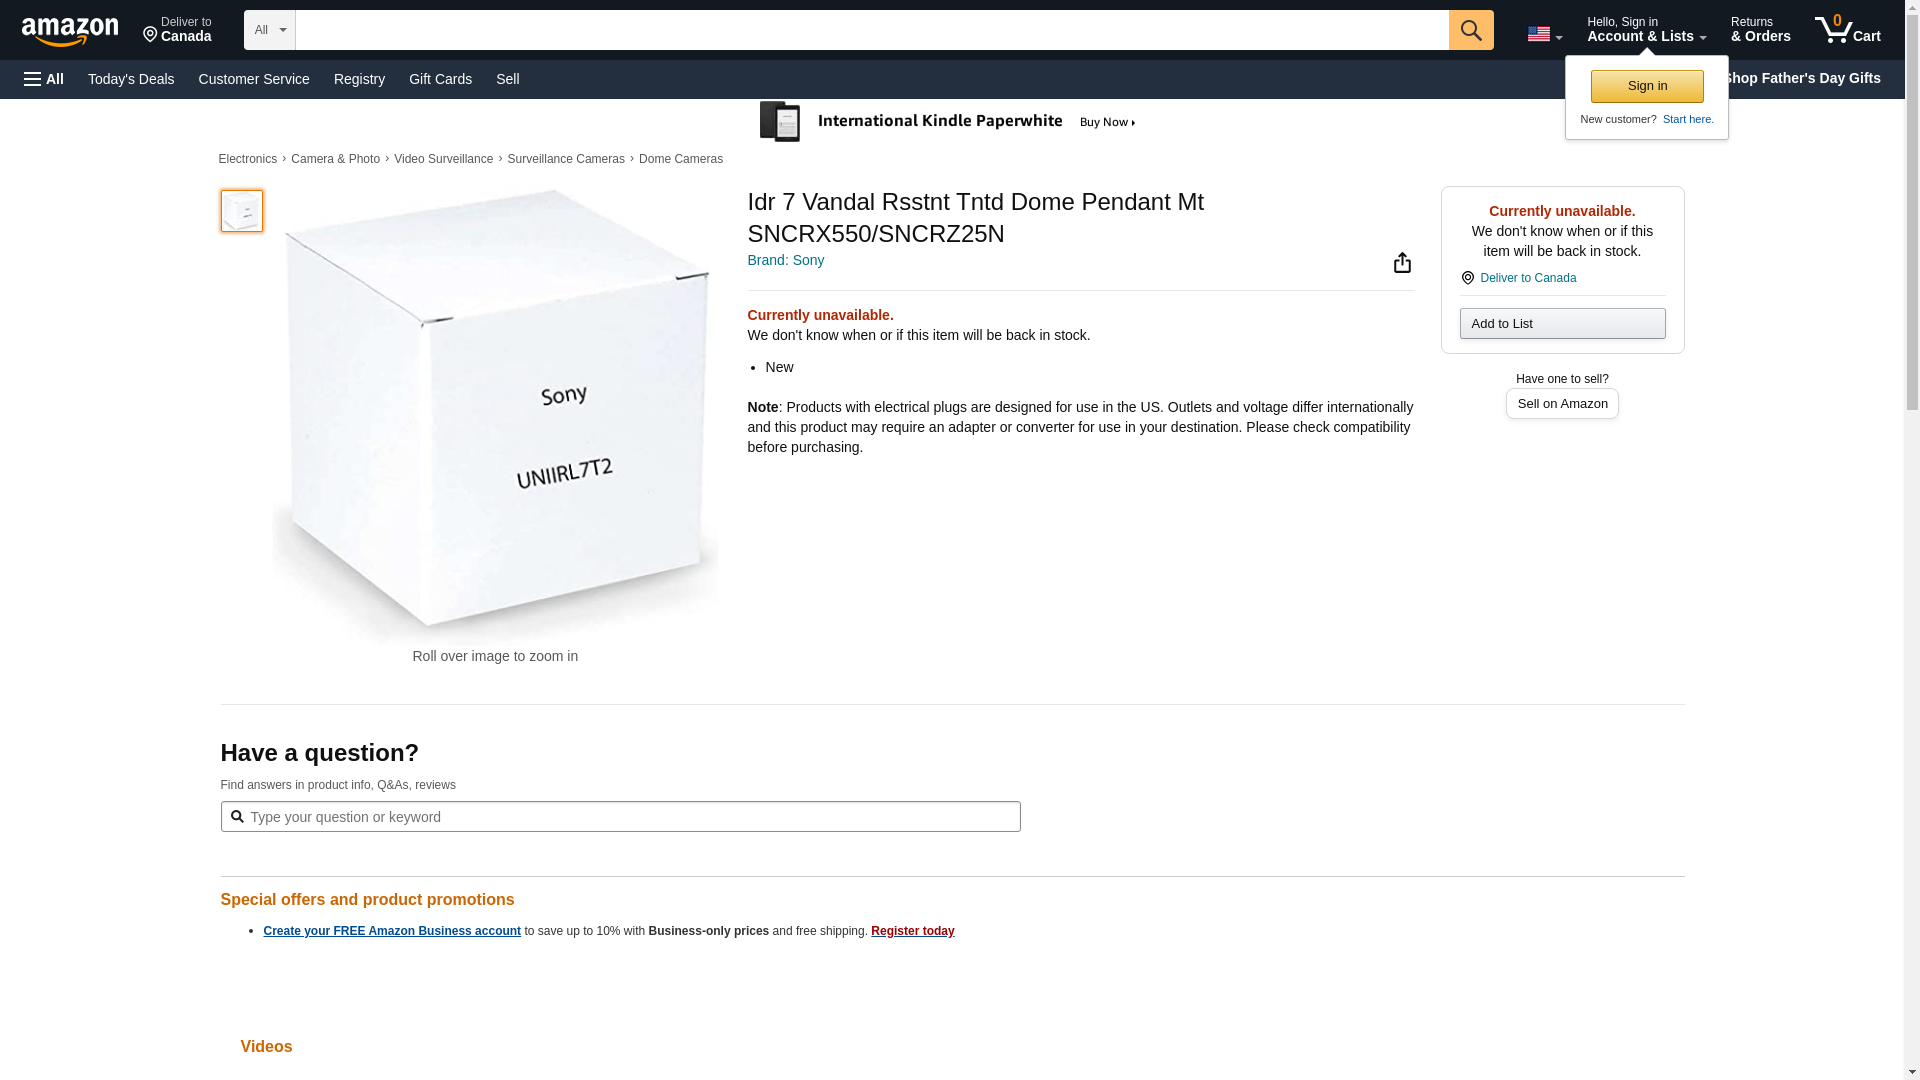The width and height of the screenshot is (1920, 1080).
Task: Click the yellow Sign in button
Action: click(1646, 86)
